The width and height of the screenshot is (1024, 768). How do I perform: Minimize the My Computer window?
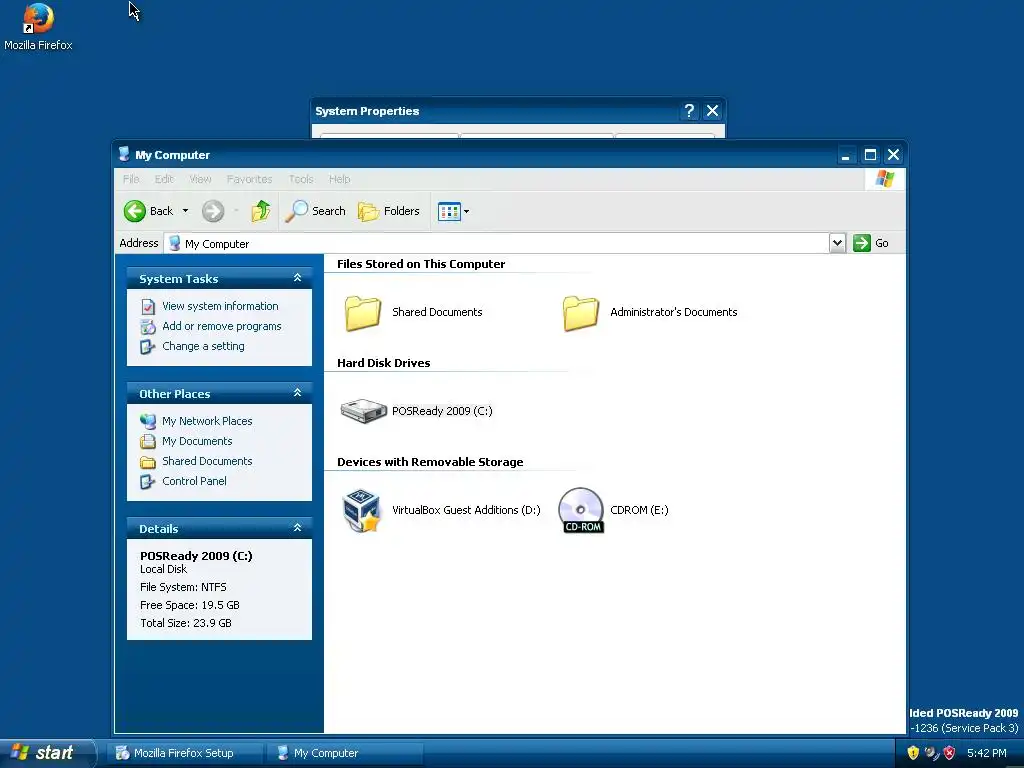tap(846, 155)
